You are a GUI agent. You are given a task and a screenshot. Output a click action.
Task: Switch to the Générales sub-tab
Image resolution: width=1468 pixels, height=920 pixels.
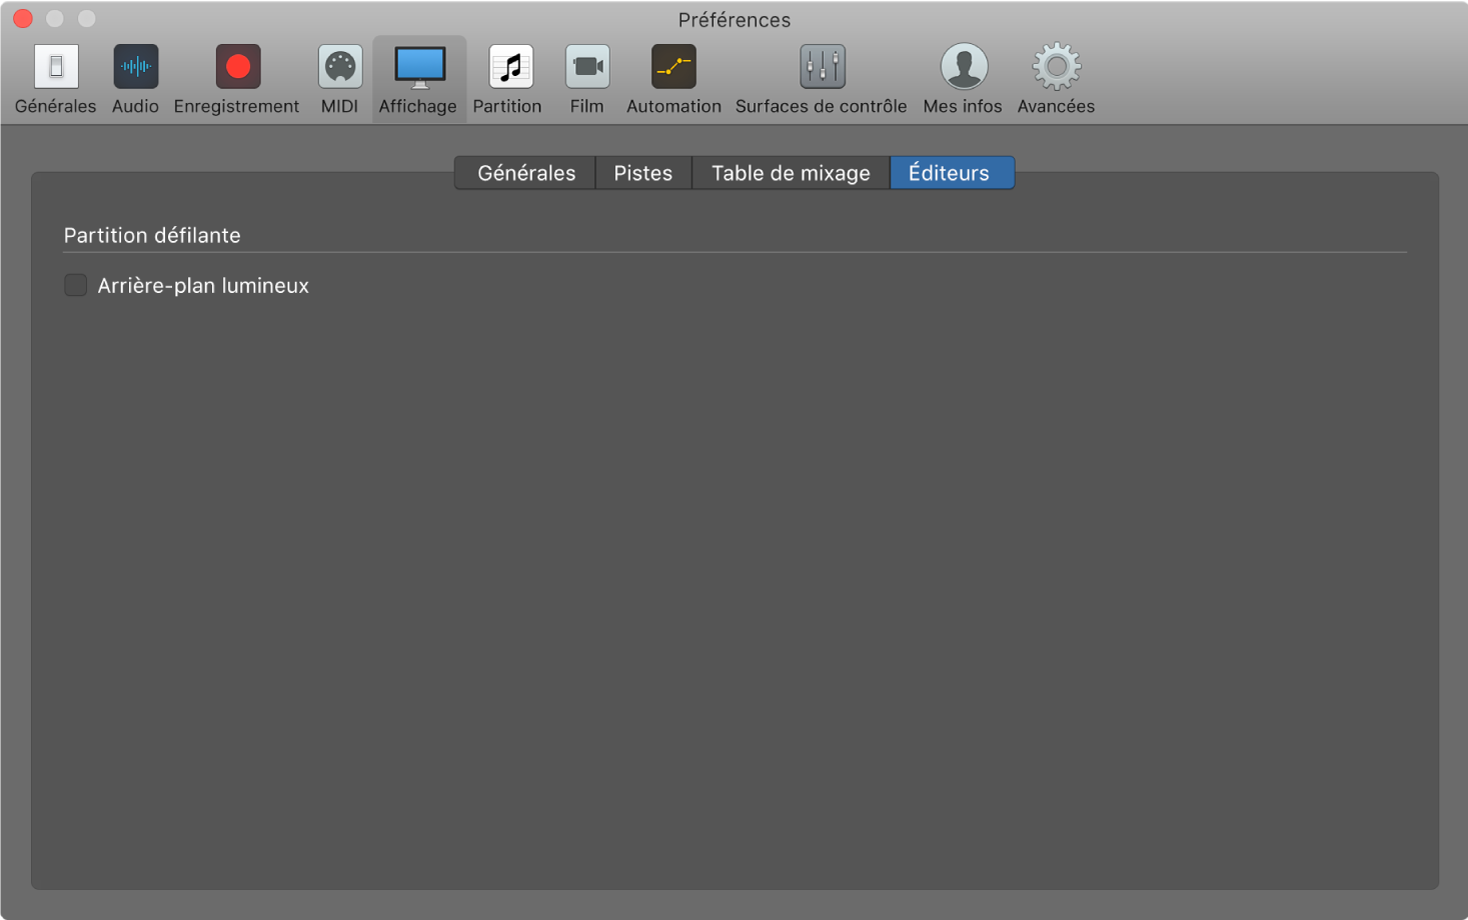tap(526, 173)
